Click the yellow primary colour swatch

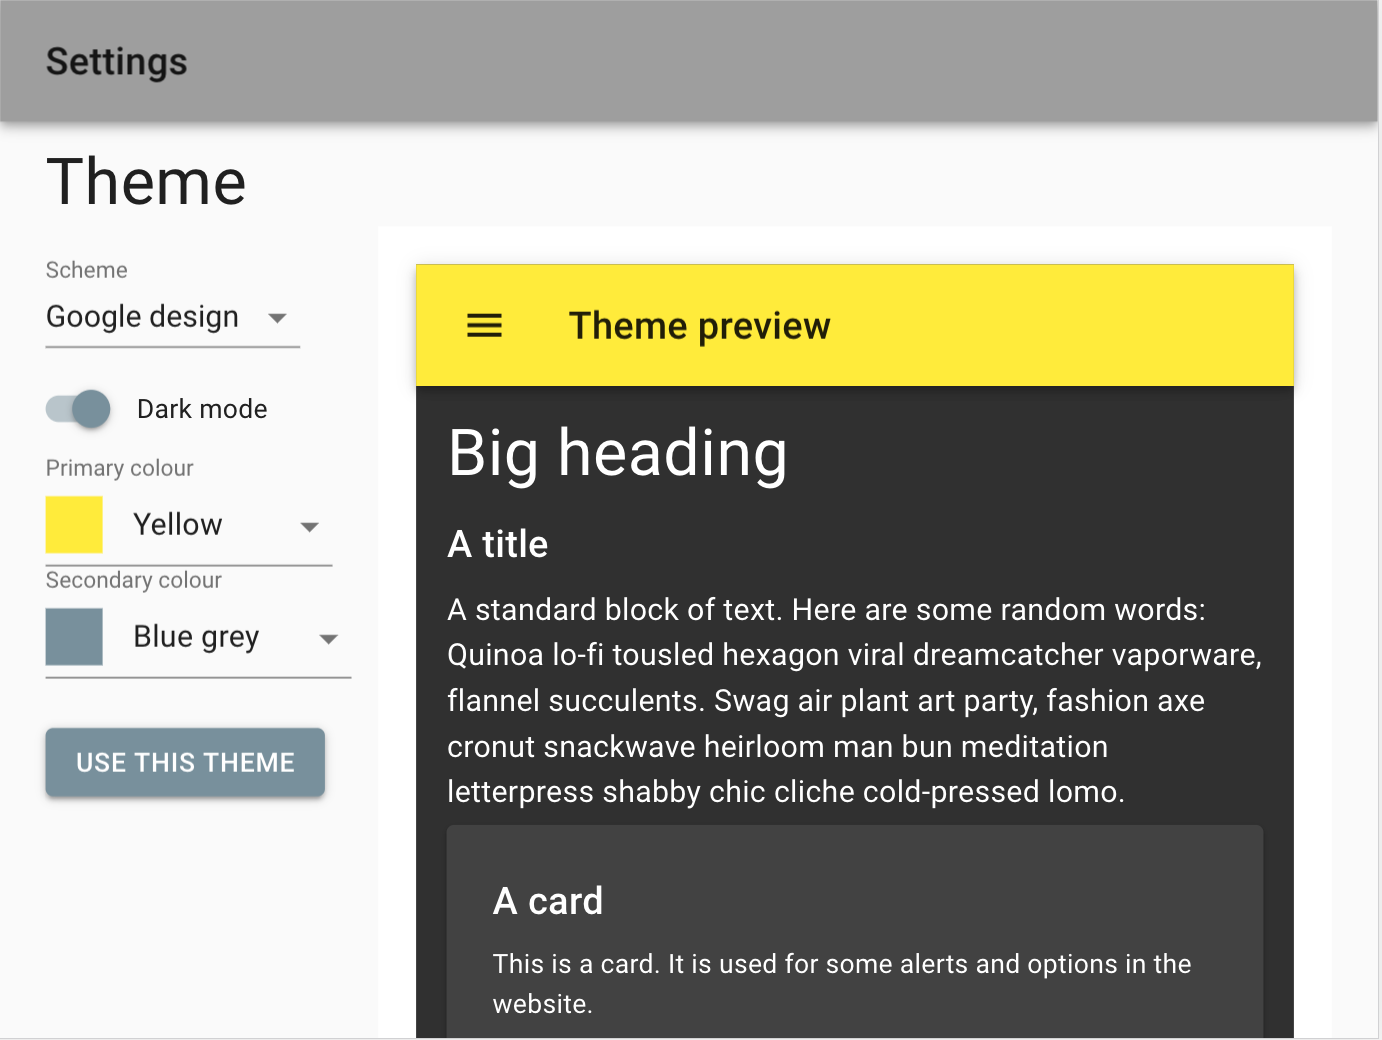pyautogui.click(x=74, y=525)
